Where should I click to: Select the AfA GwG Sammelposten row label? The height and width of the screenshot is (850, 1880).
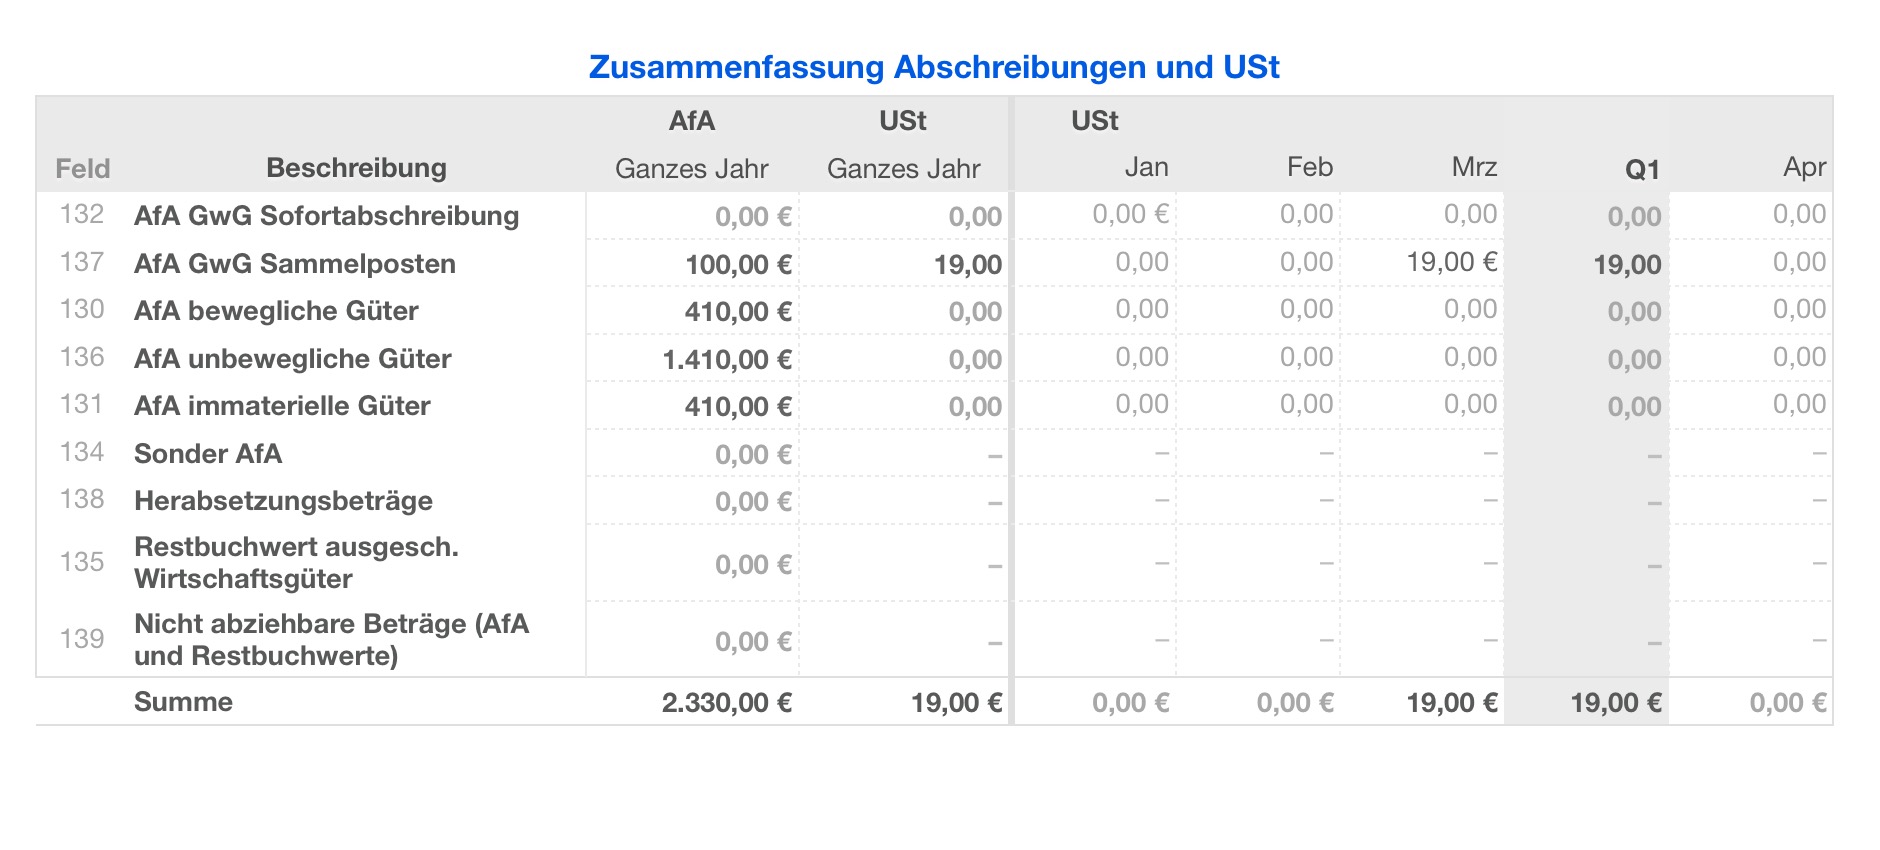(294, 264)
